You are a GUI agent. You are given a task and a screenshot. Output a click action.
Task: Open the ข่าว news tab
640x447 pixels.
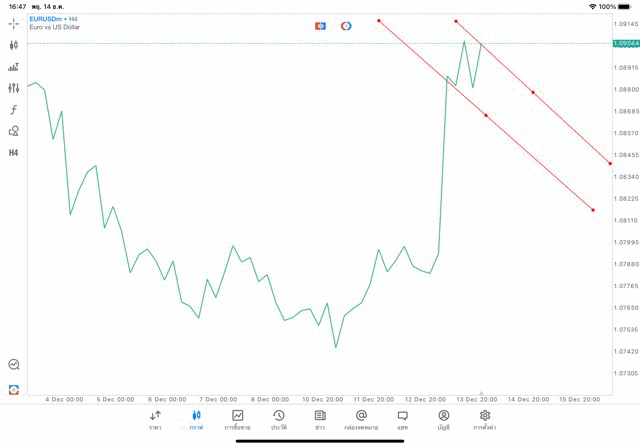point(319,420)
